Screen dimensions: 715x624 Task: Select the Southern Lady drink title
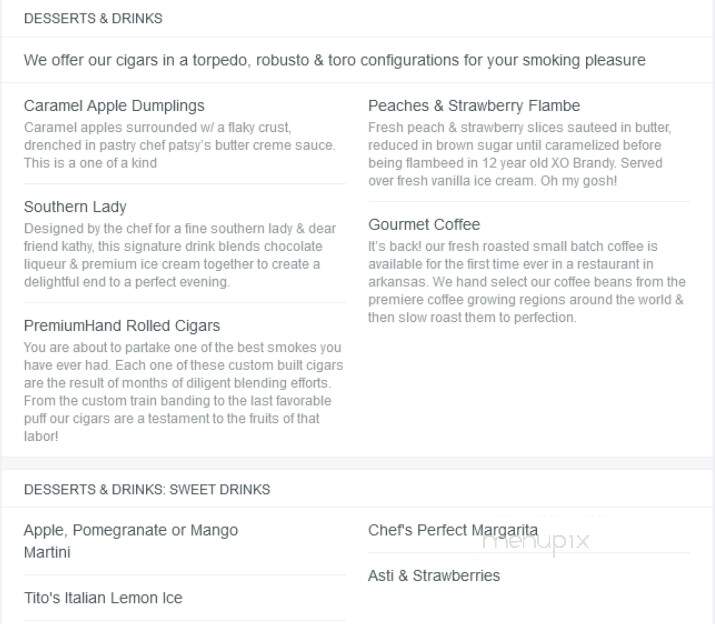pos(75,207)
